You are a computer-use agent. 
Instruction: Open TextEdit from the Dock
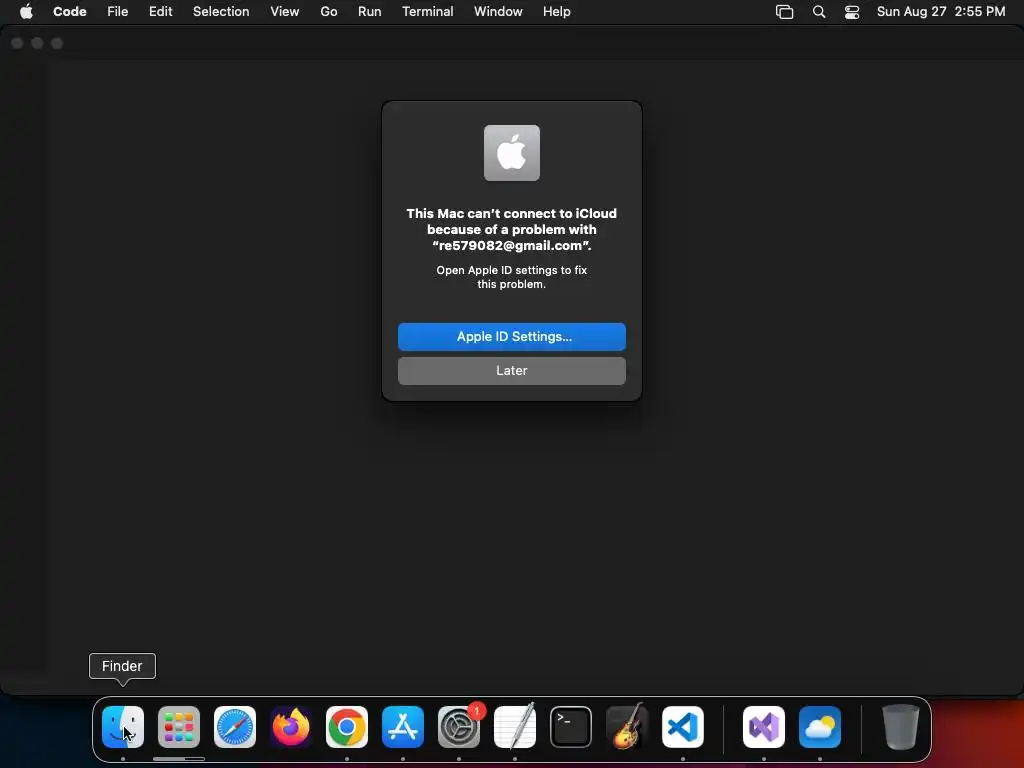click(515, 727)
